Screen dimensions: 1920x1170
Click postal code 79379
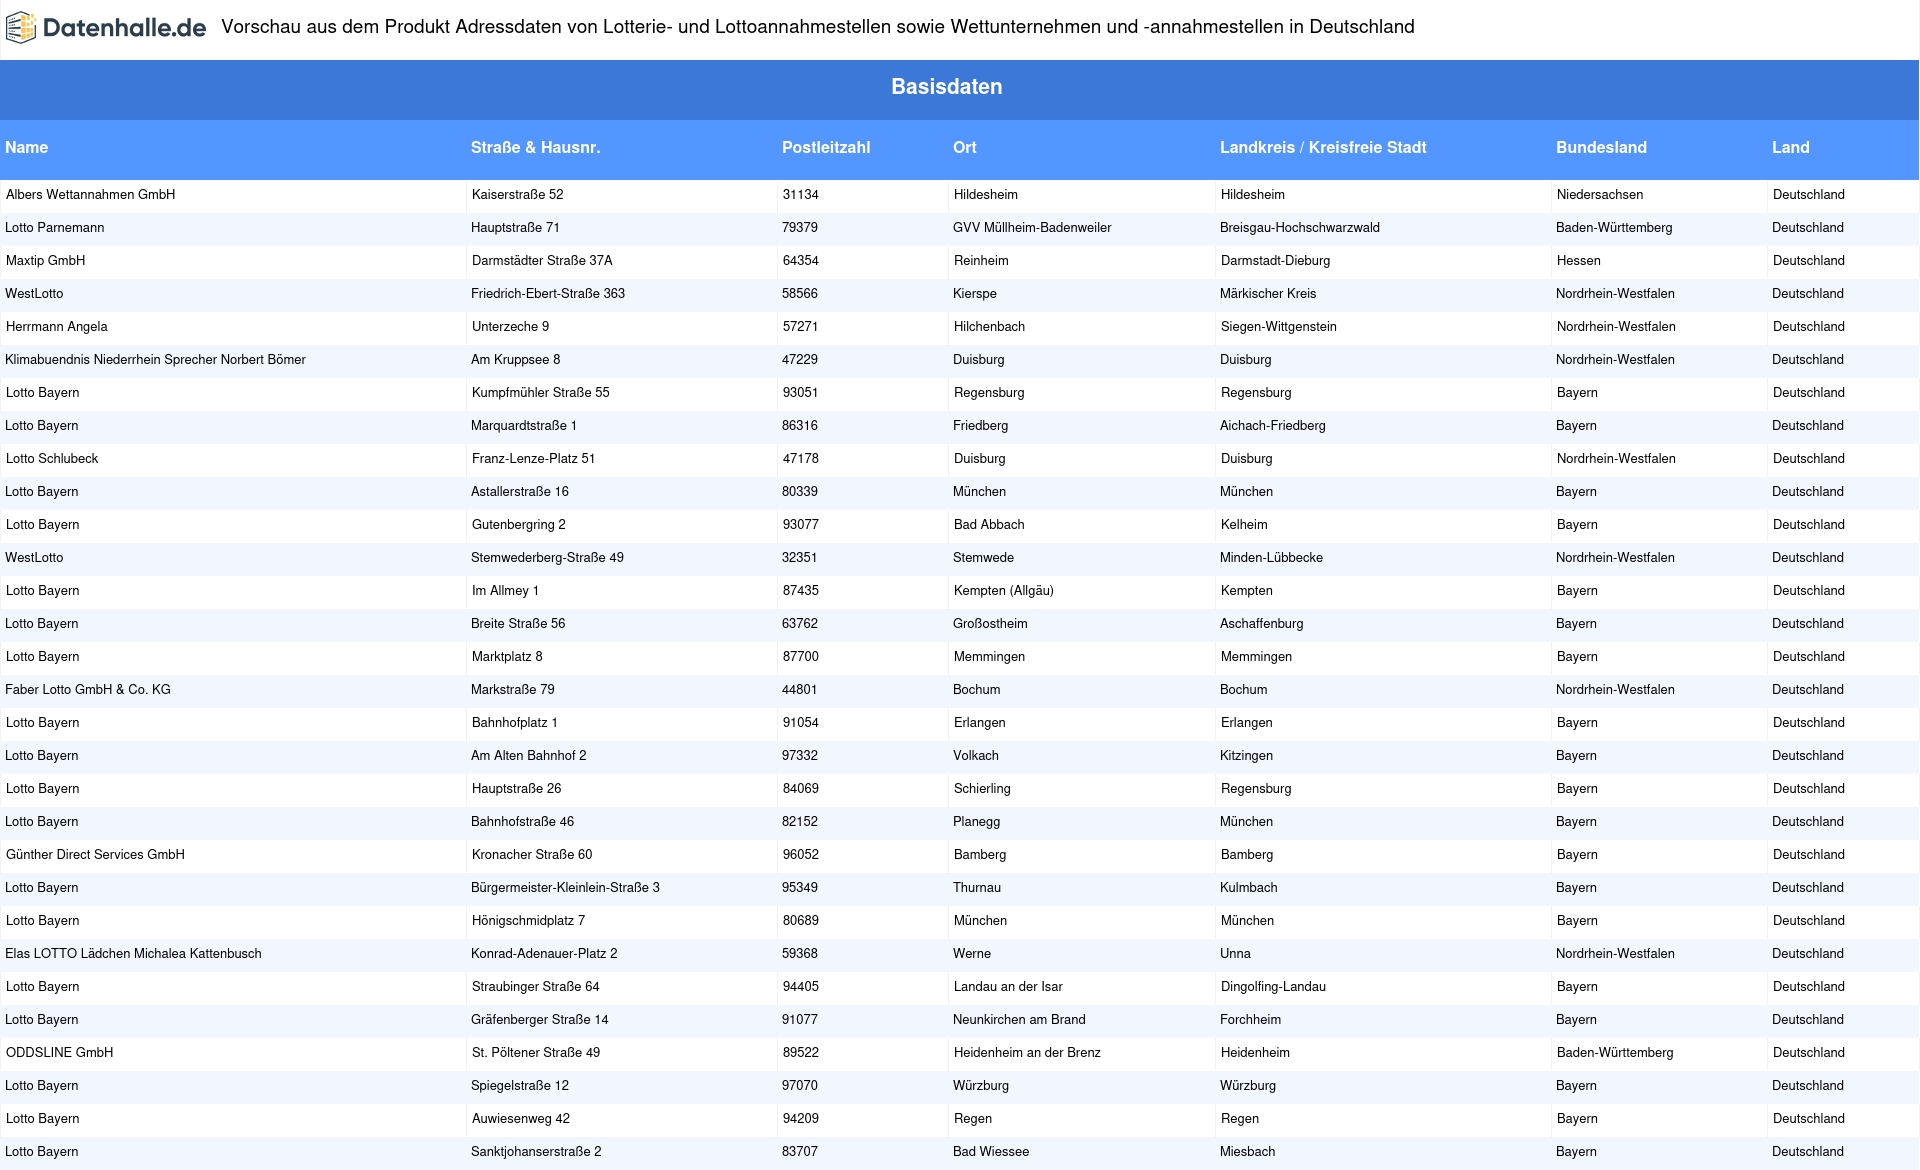point(800,228)
